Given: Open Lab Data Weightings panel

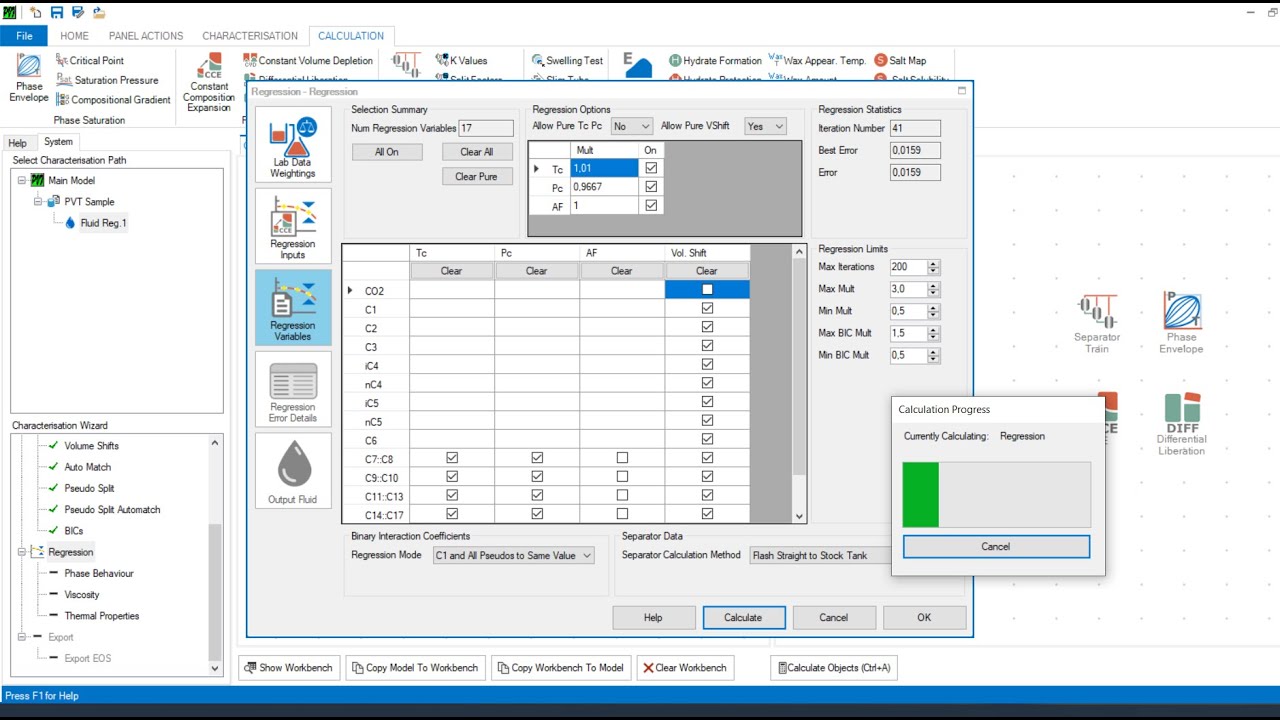Looking at the screenshot, I should click(x=293, y=144).
